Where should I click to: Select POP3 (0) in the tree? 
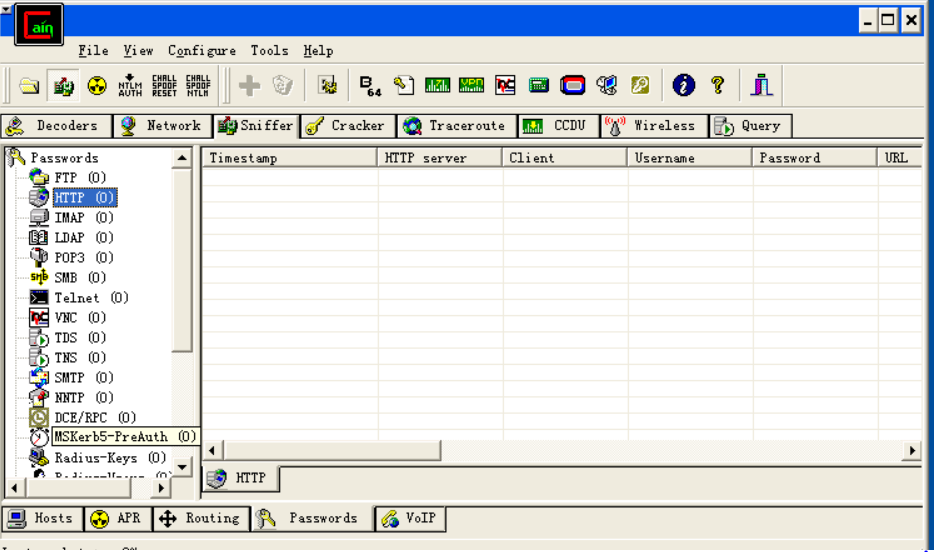click(83, 258)
